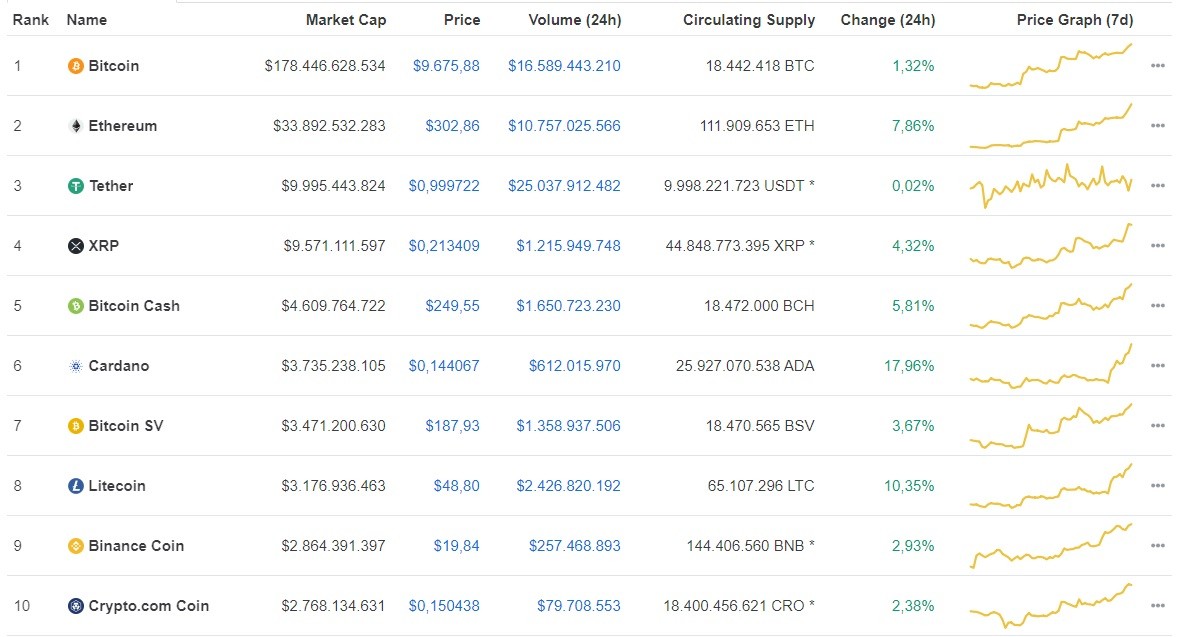Select the Bitcoin Cash coin icon

click(74, 306)
